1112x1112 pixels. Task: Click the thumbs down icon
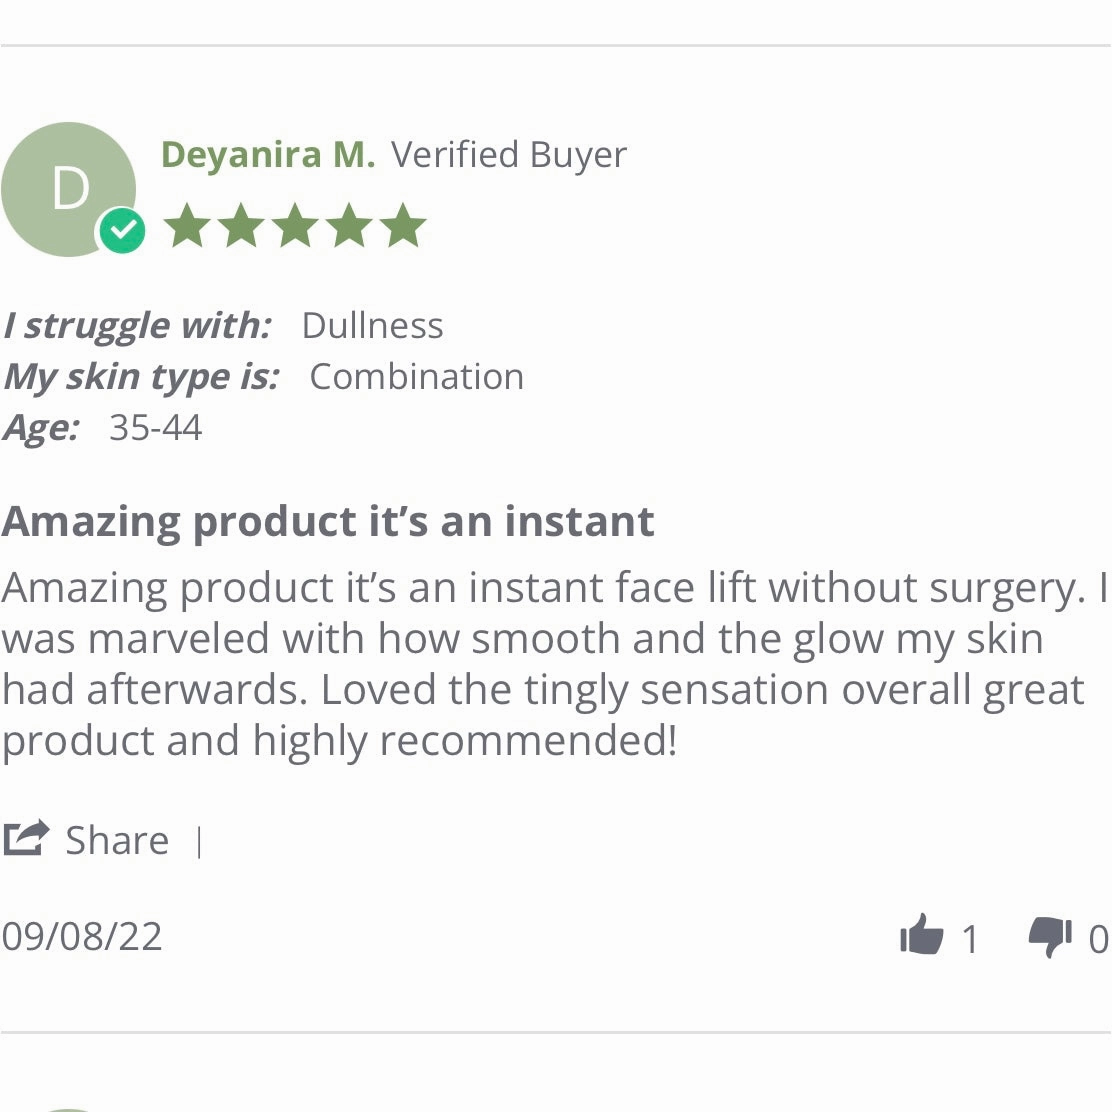pyautogui.click(x=1050, y=938)
